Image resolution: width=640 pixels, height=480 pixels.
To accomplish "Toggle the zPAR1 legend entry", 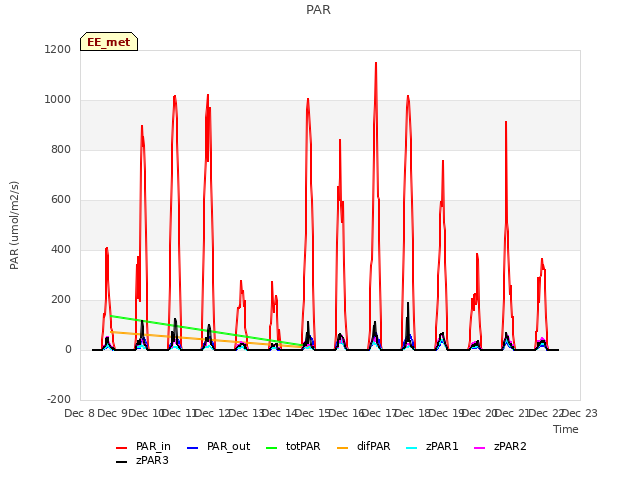I will [432, 447].
